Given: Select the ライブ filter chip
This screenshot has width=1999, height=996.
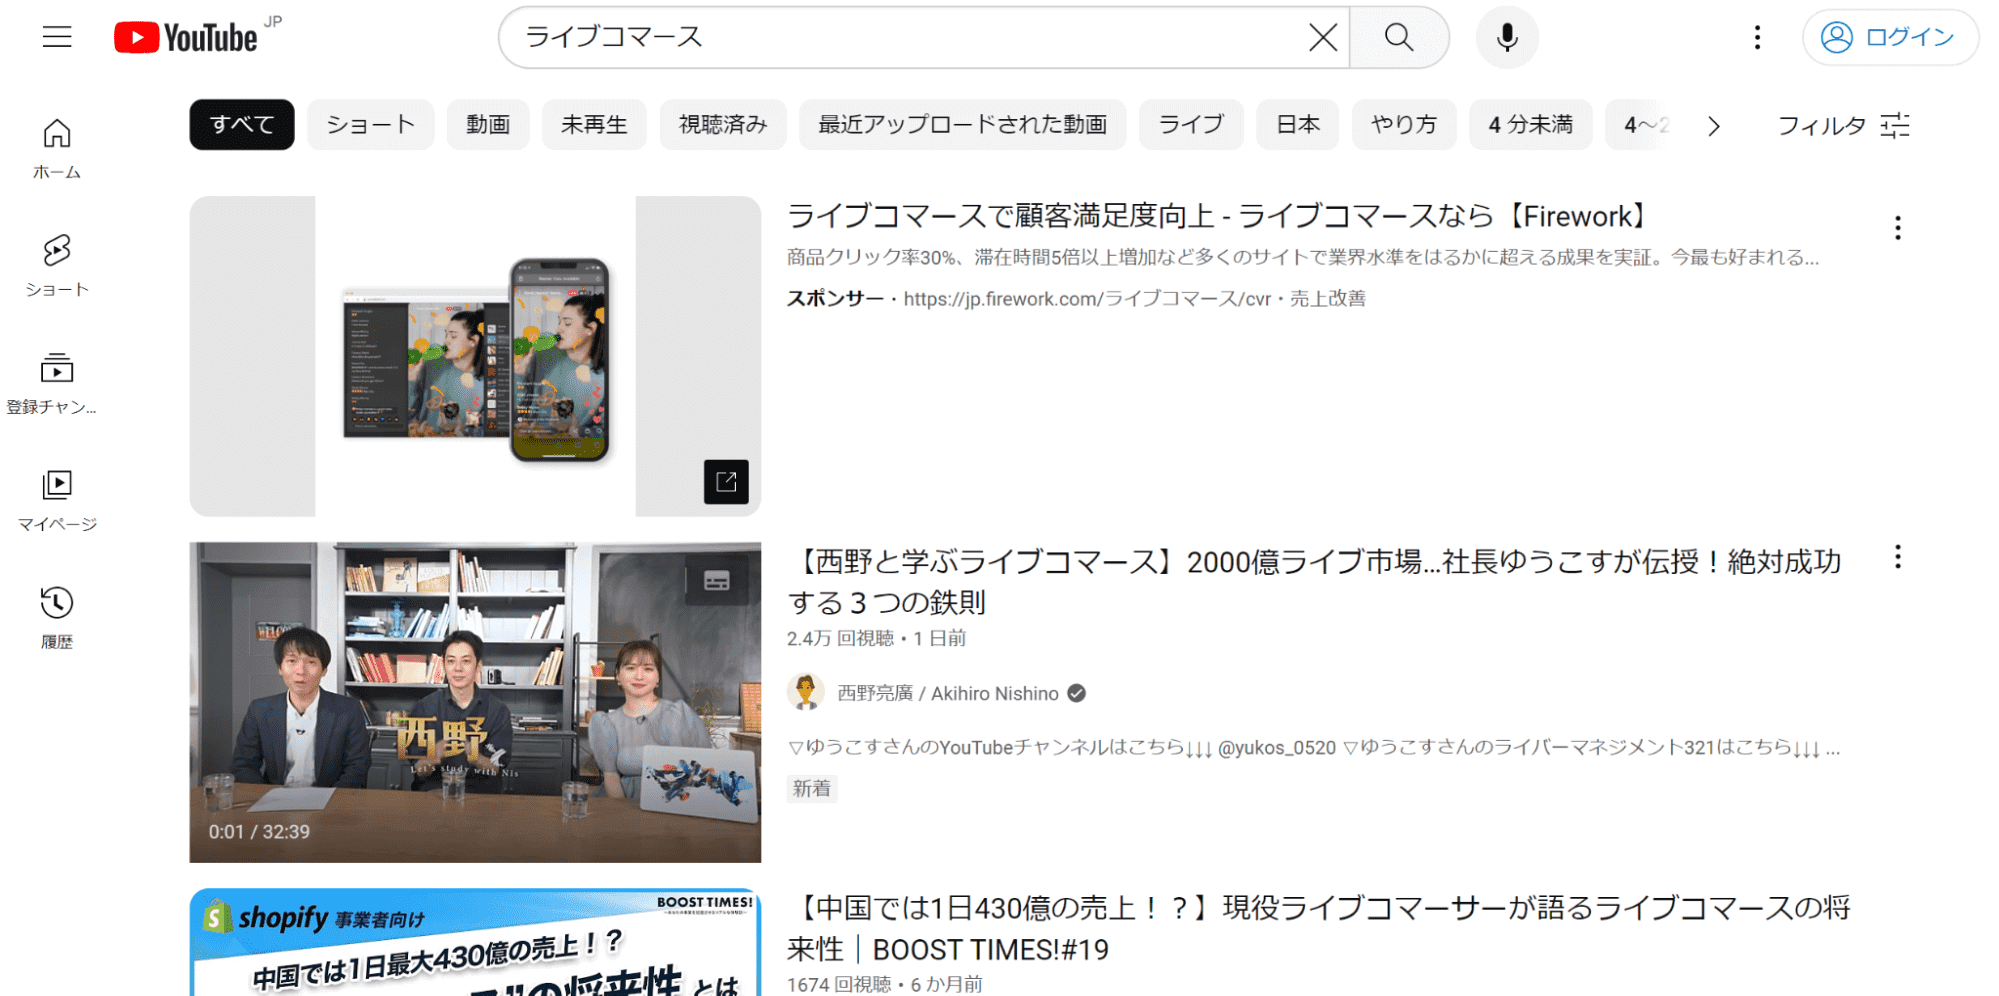Looking at the screenshot, I should pyautogui.click(x=1191, y=124).
